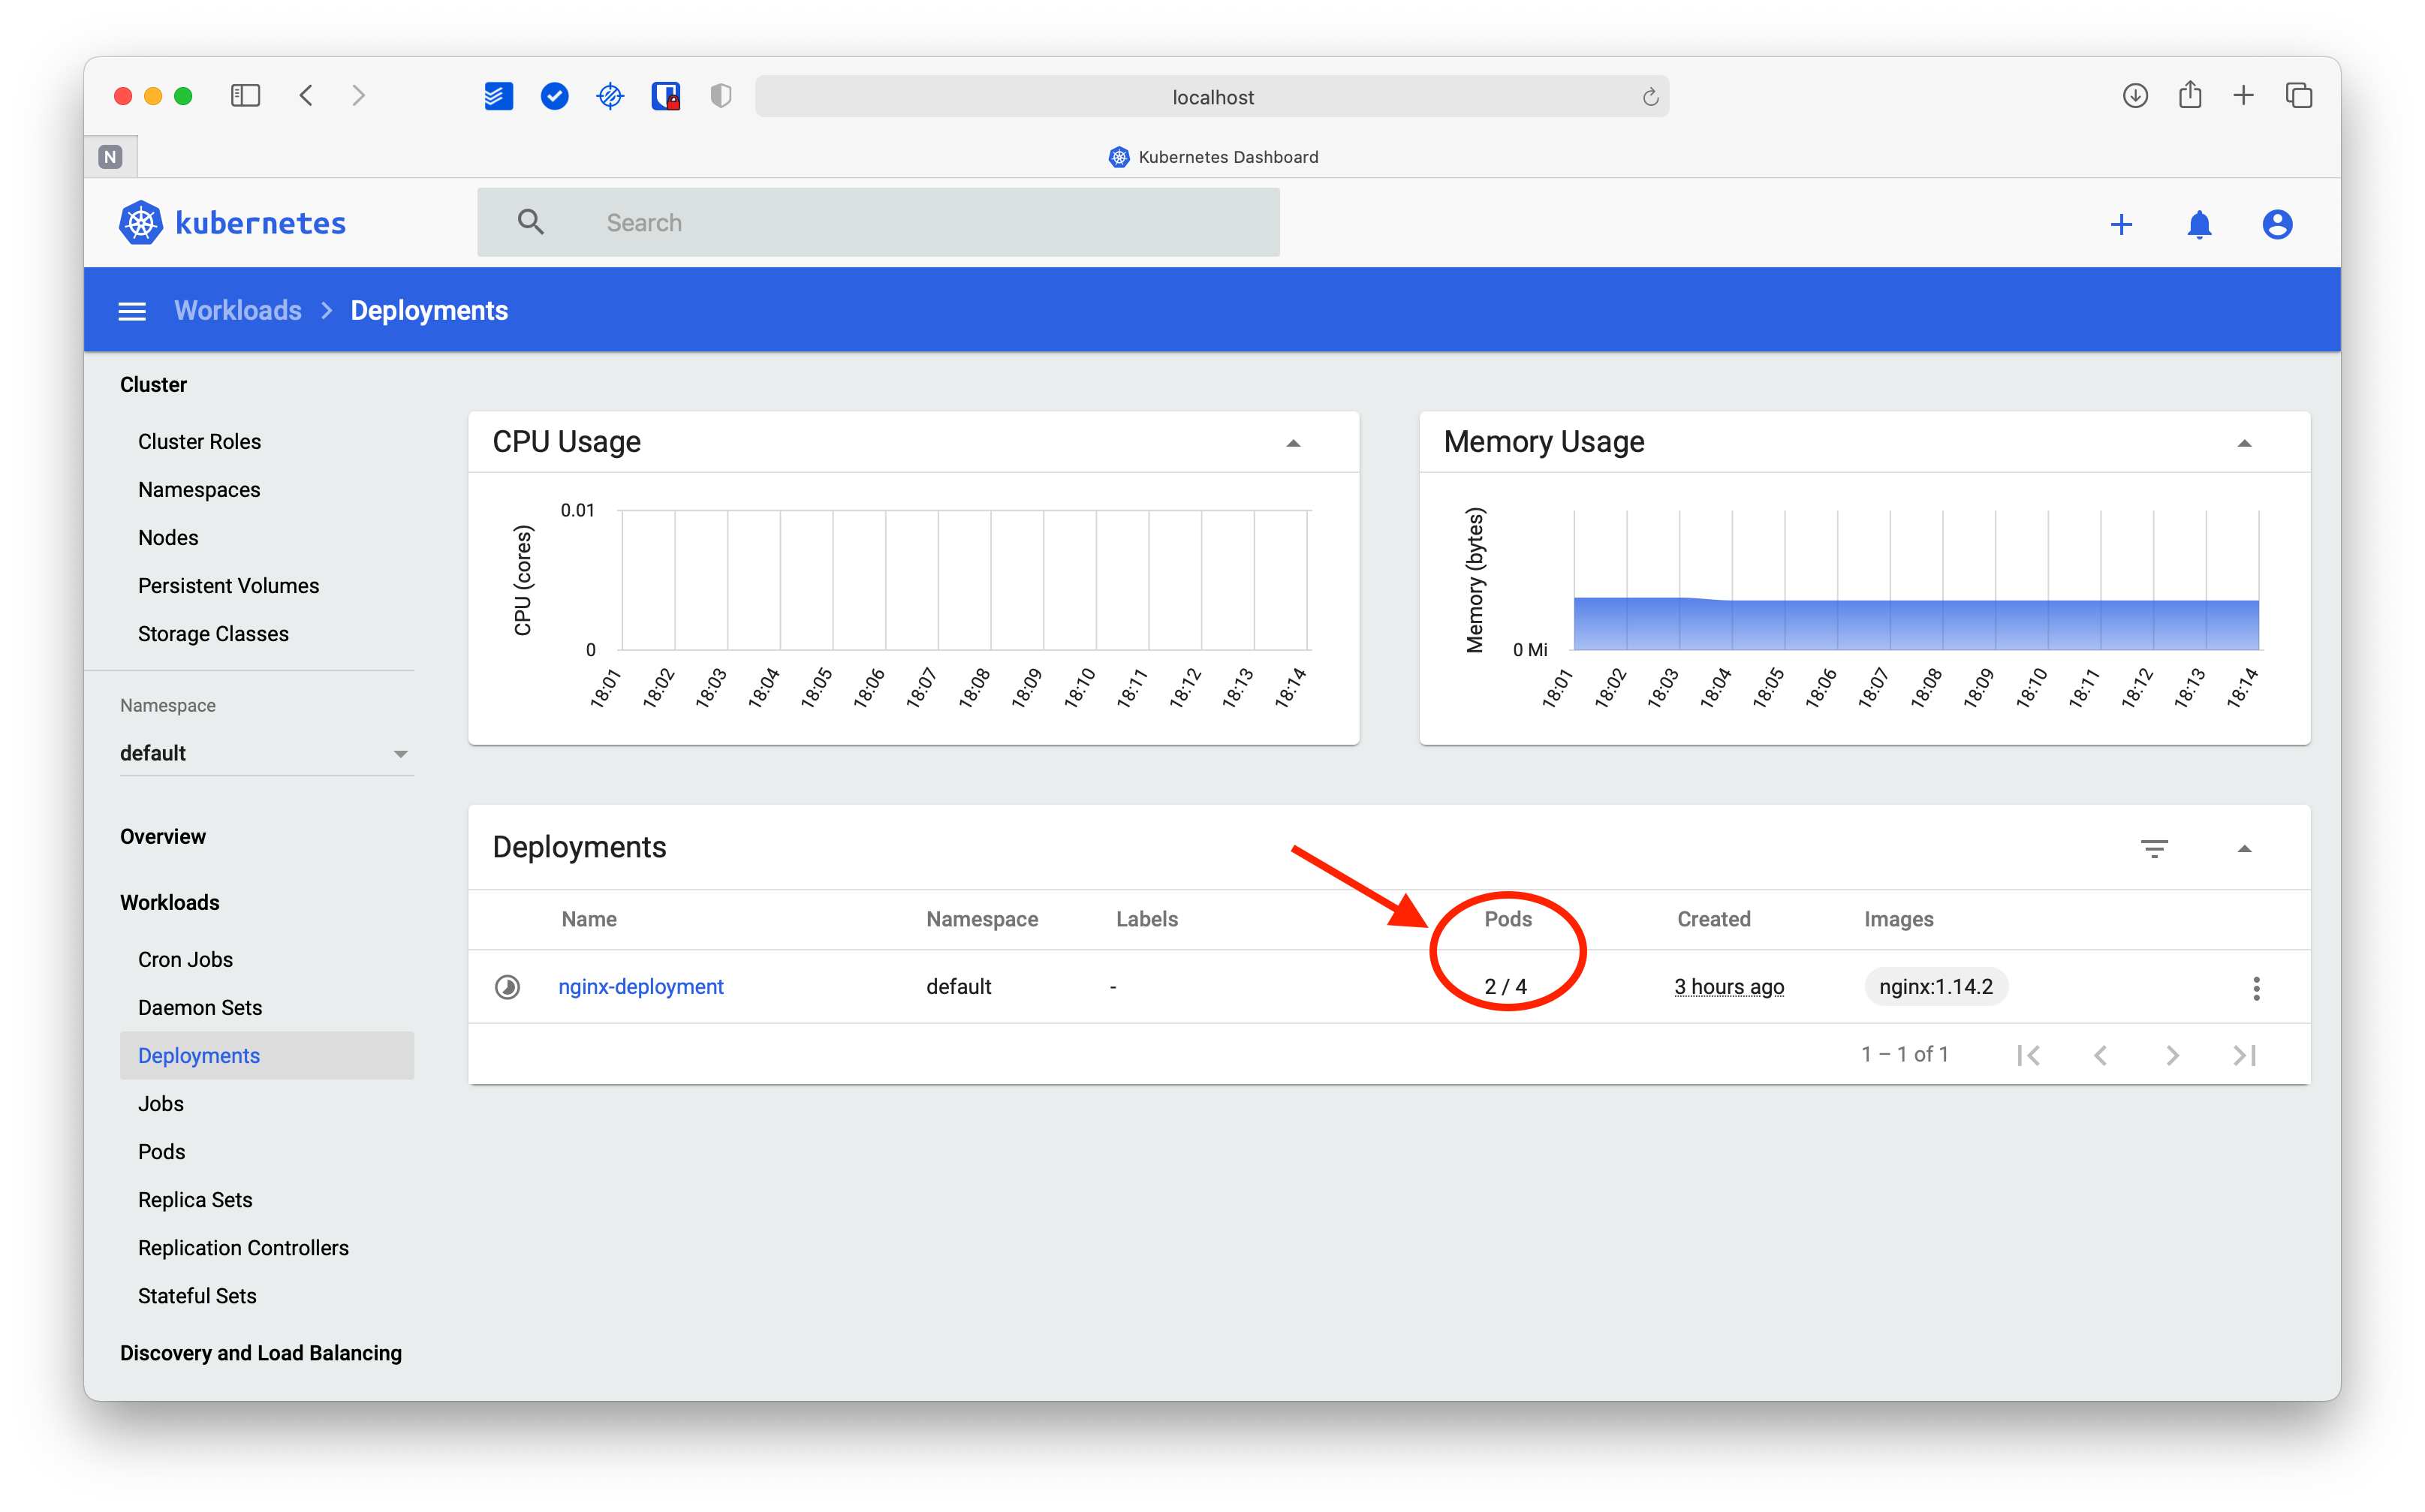Go to next page of deployments

click(2172, 1055)
